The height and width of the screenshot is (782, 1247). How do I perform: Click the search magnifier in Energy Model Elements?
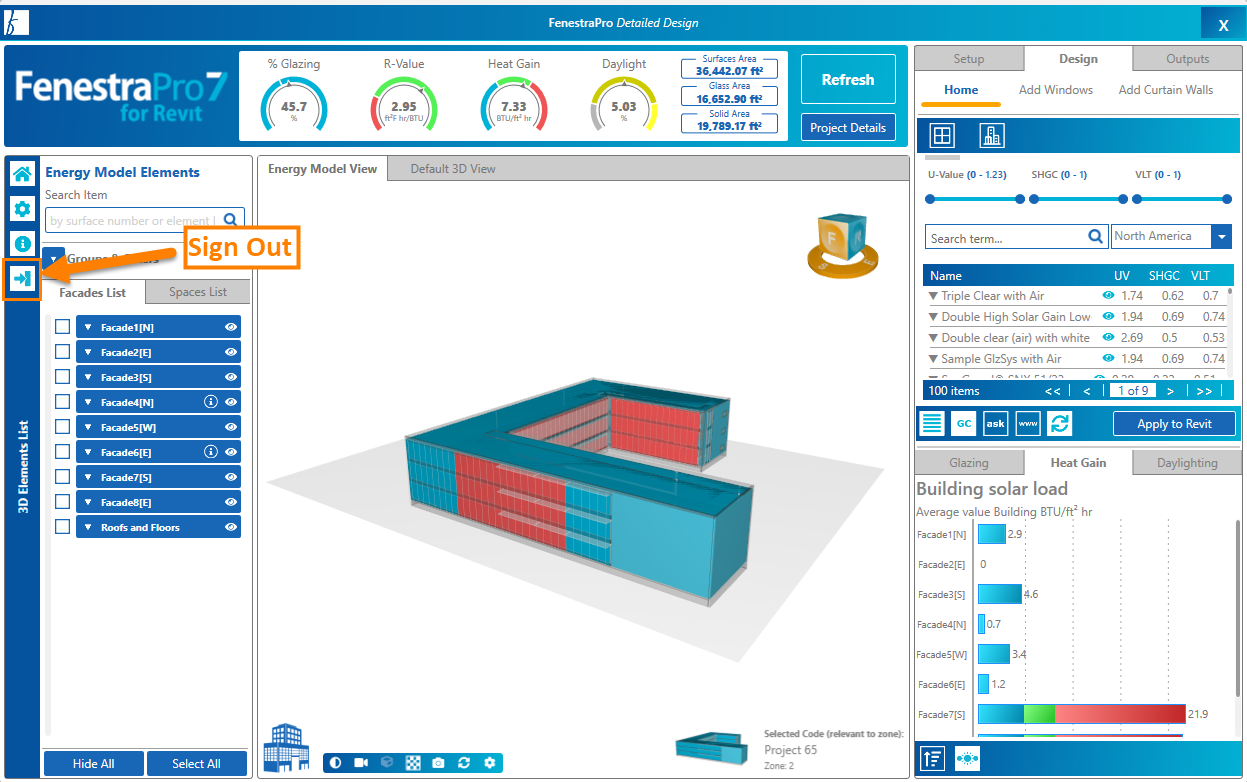coord(231,219)
